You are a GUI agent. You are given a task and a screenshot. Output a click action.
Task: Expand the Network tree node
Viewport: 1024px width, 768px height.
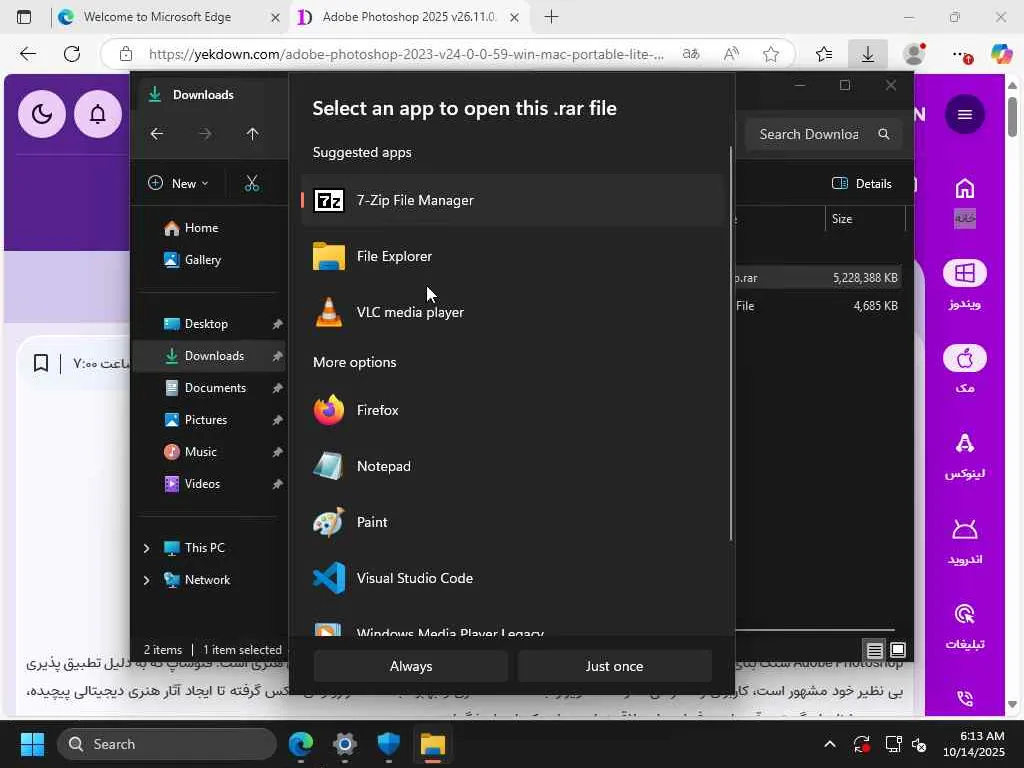146,580
